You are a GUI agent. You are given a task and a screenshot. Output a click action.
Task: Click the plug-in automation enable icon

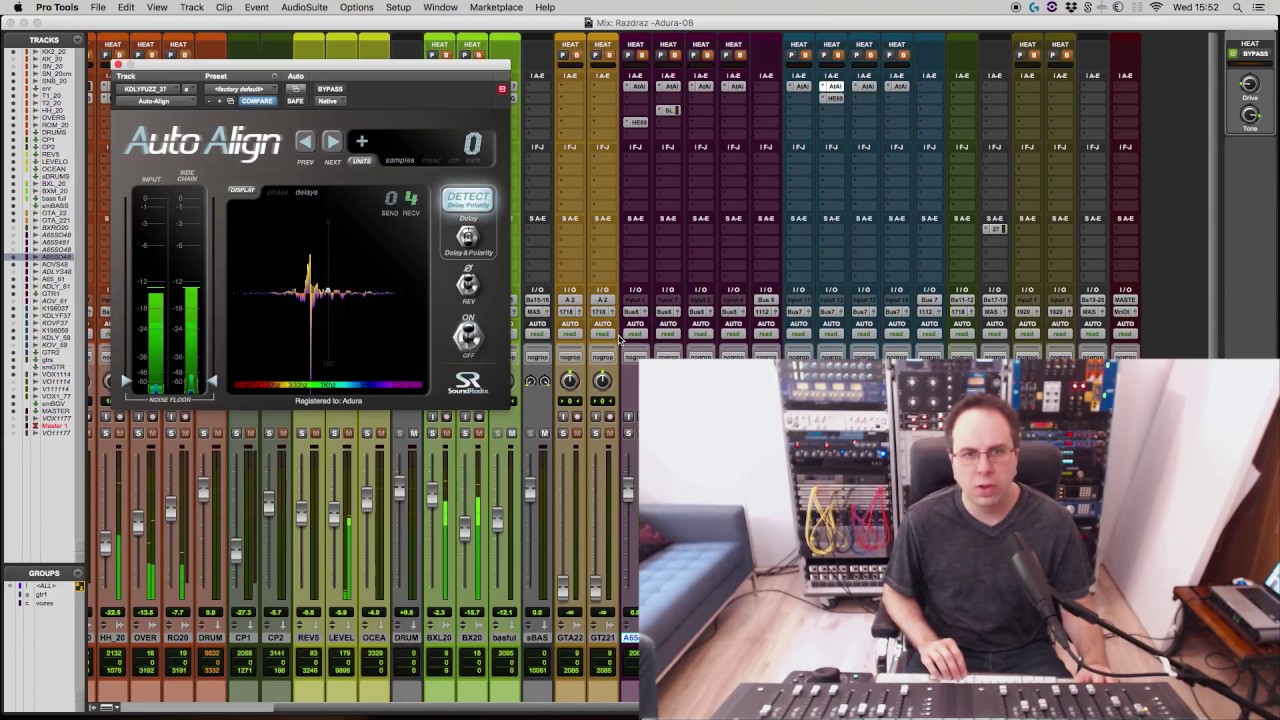tap(295, 89)
